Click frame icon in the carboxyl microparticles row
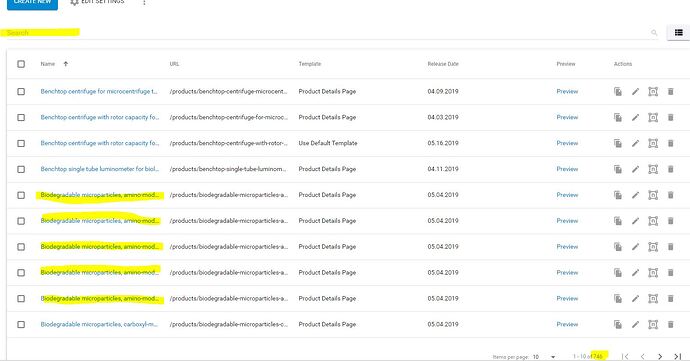Screen dimensions: 690x361 coord(653,324)
